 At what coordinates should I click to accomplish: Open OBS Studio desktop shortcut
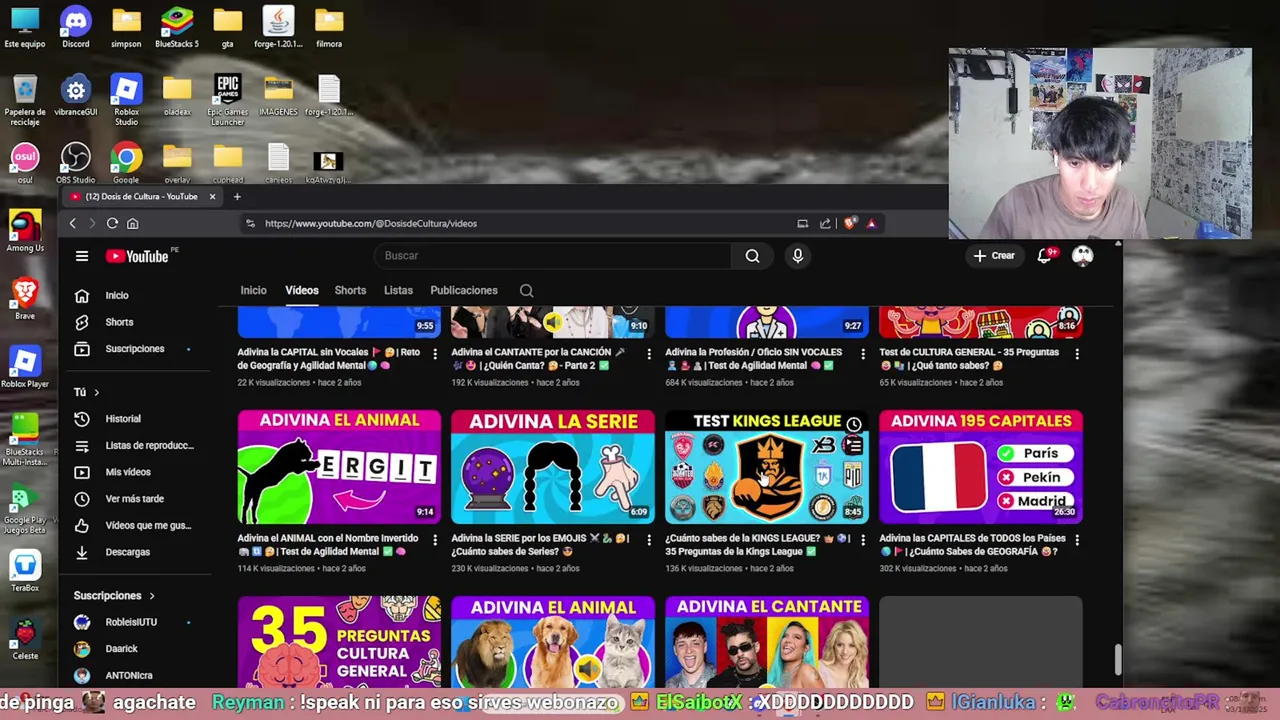[x=75, y=163]
